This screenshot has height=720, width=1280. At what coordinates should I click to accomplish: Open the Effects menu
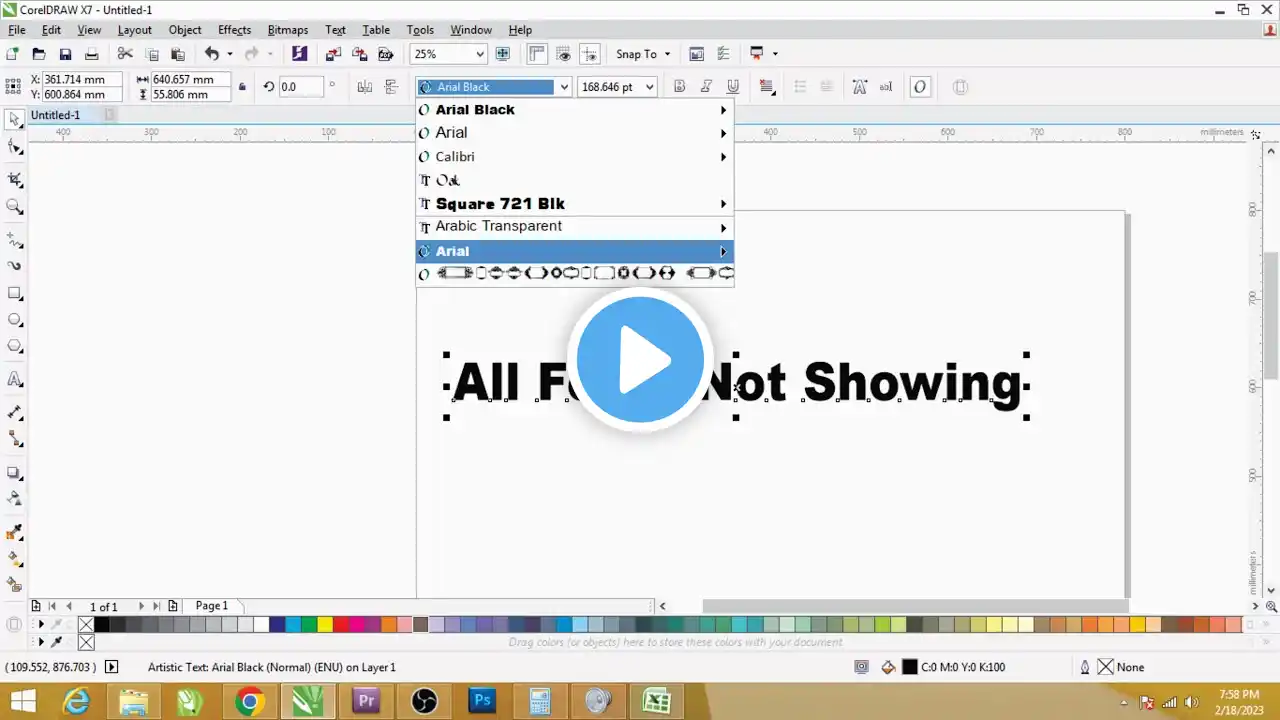coord(234,30)
